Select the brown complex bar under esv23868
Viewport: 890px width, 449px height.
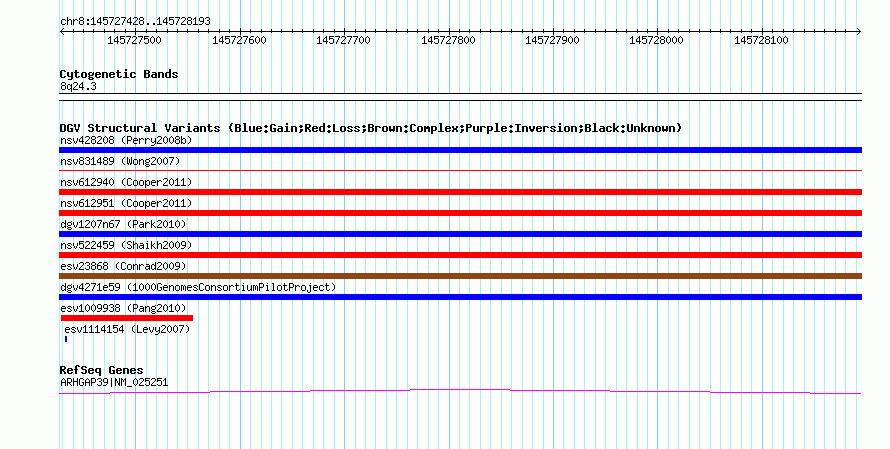[x=460, y=276]
